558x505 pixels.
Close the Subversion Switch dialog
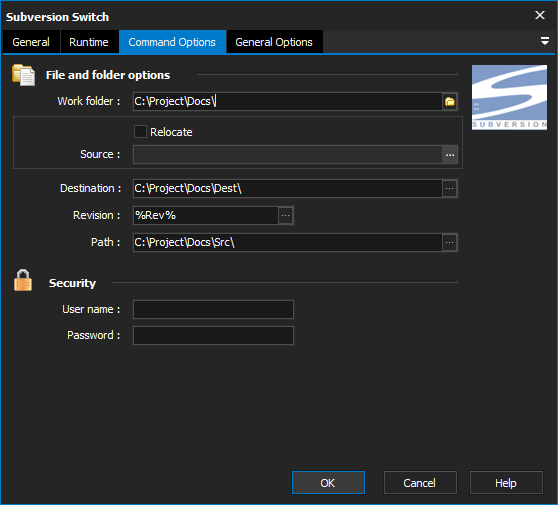coord(540,15)
